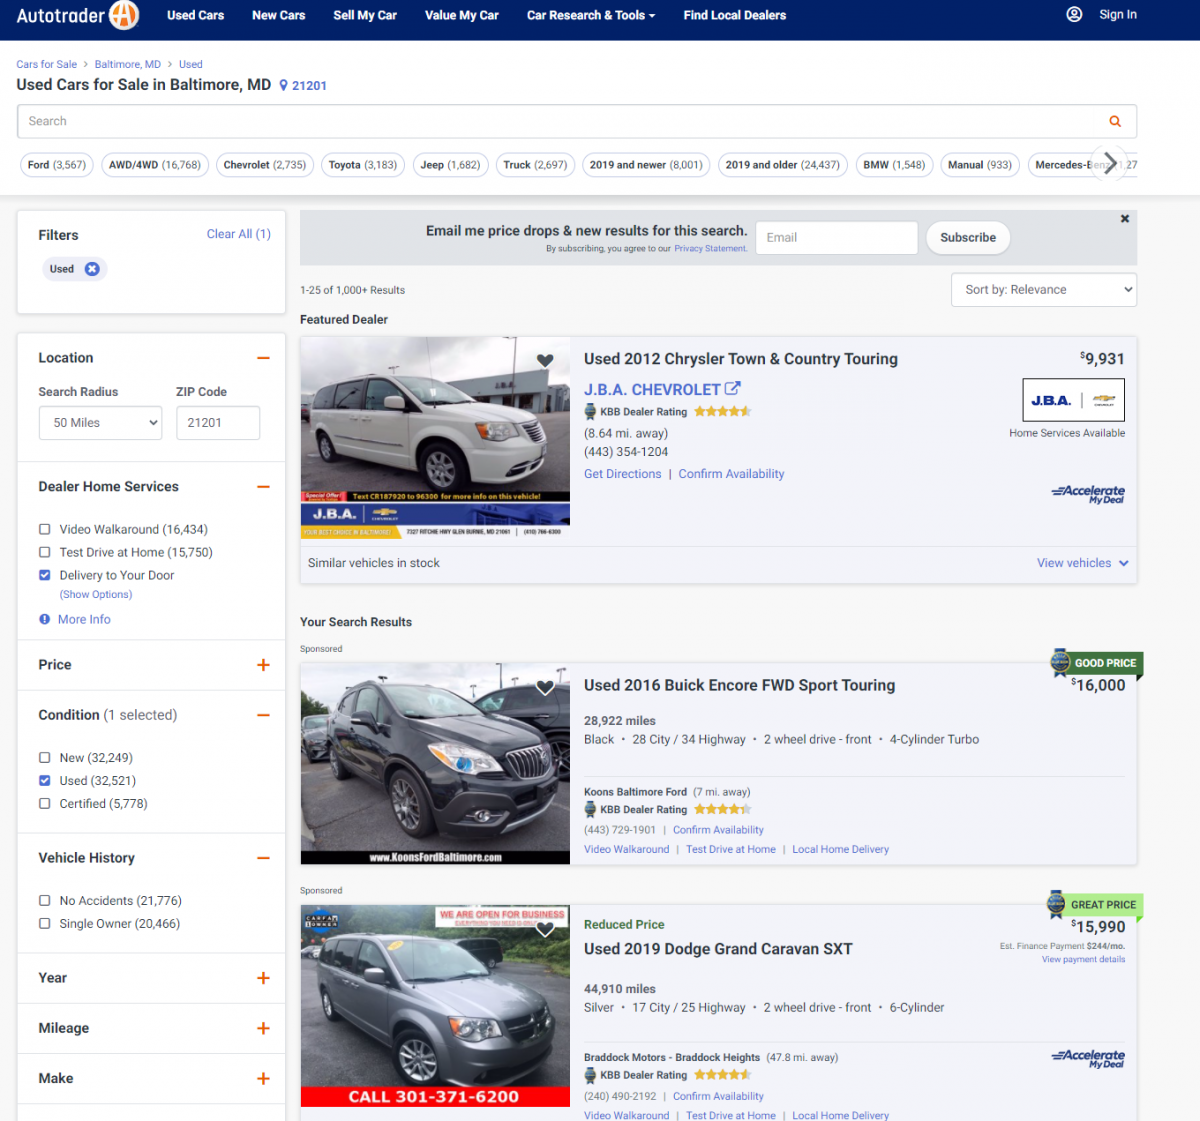Open the Sort by Relevance dropdown

tap(1044, 290)
